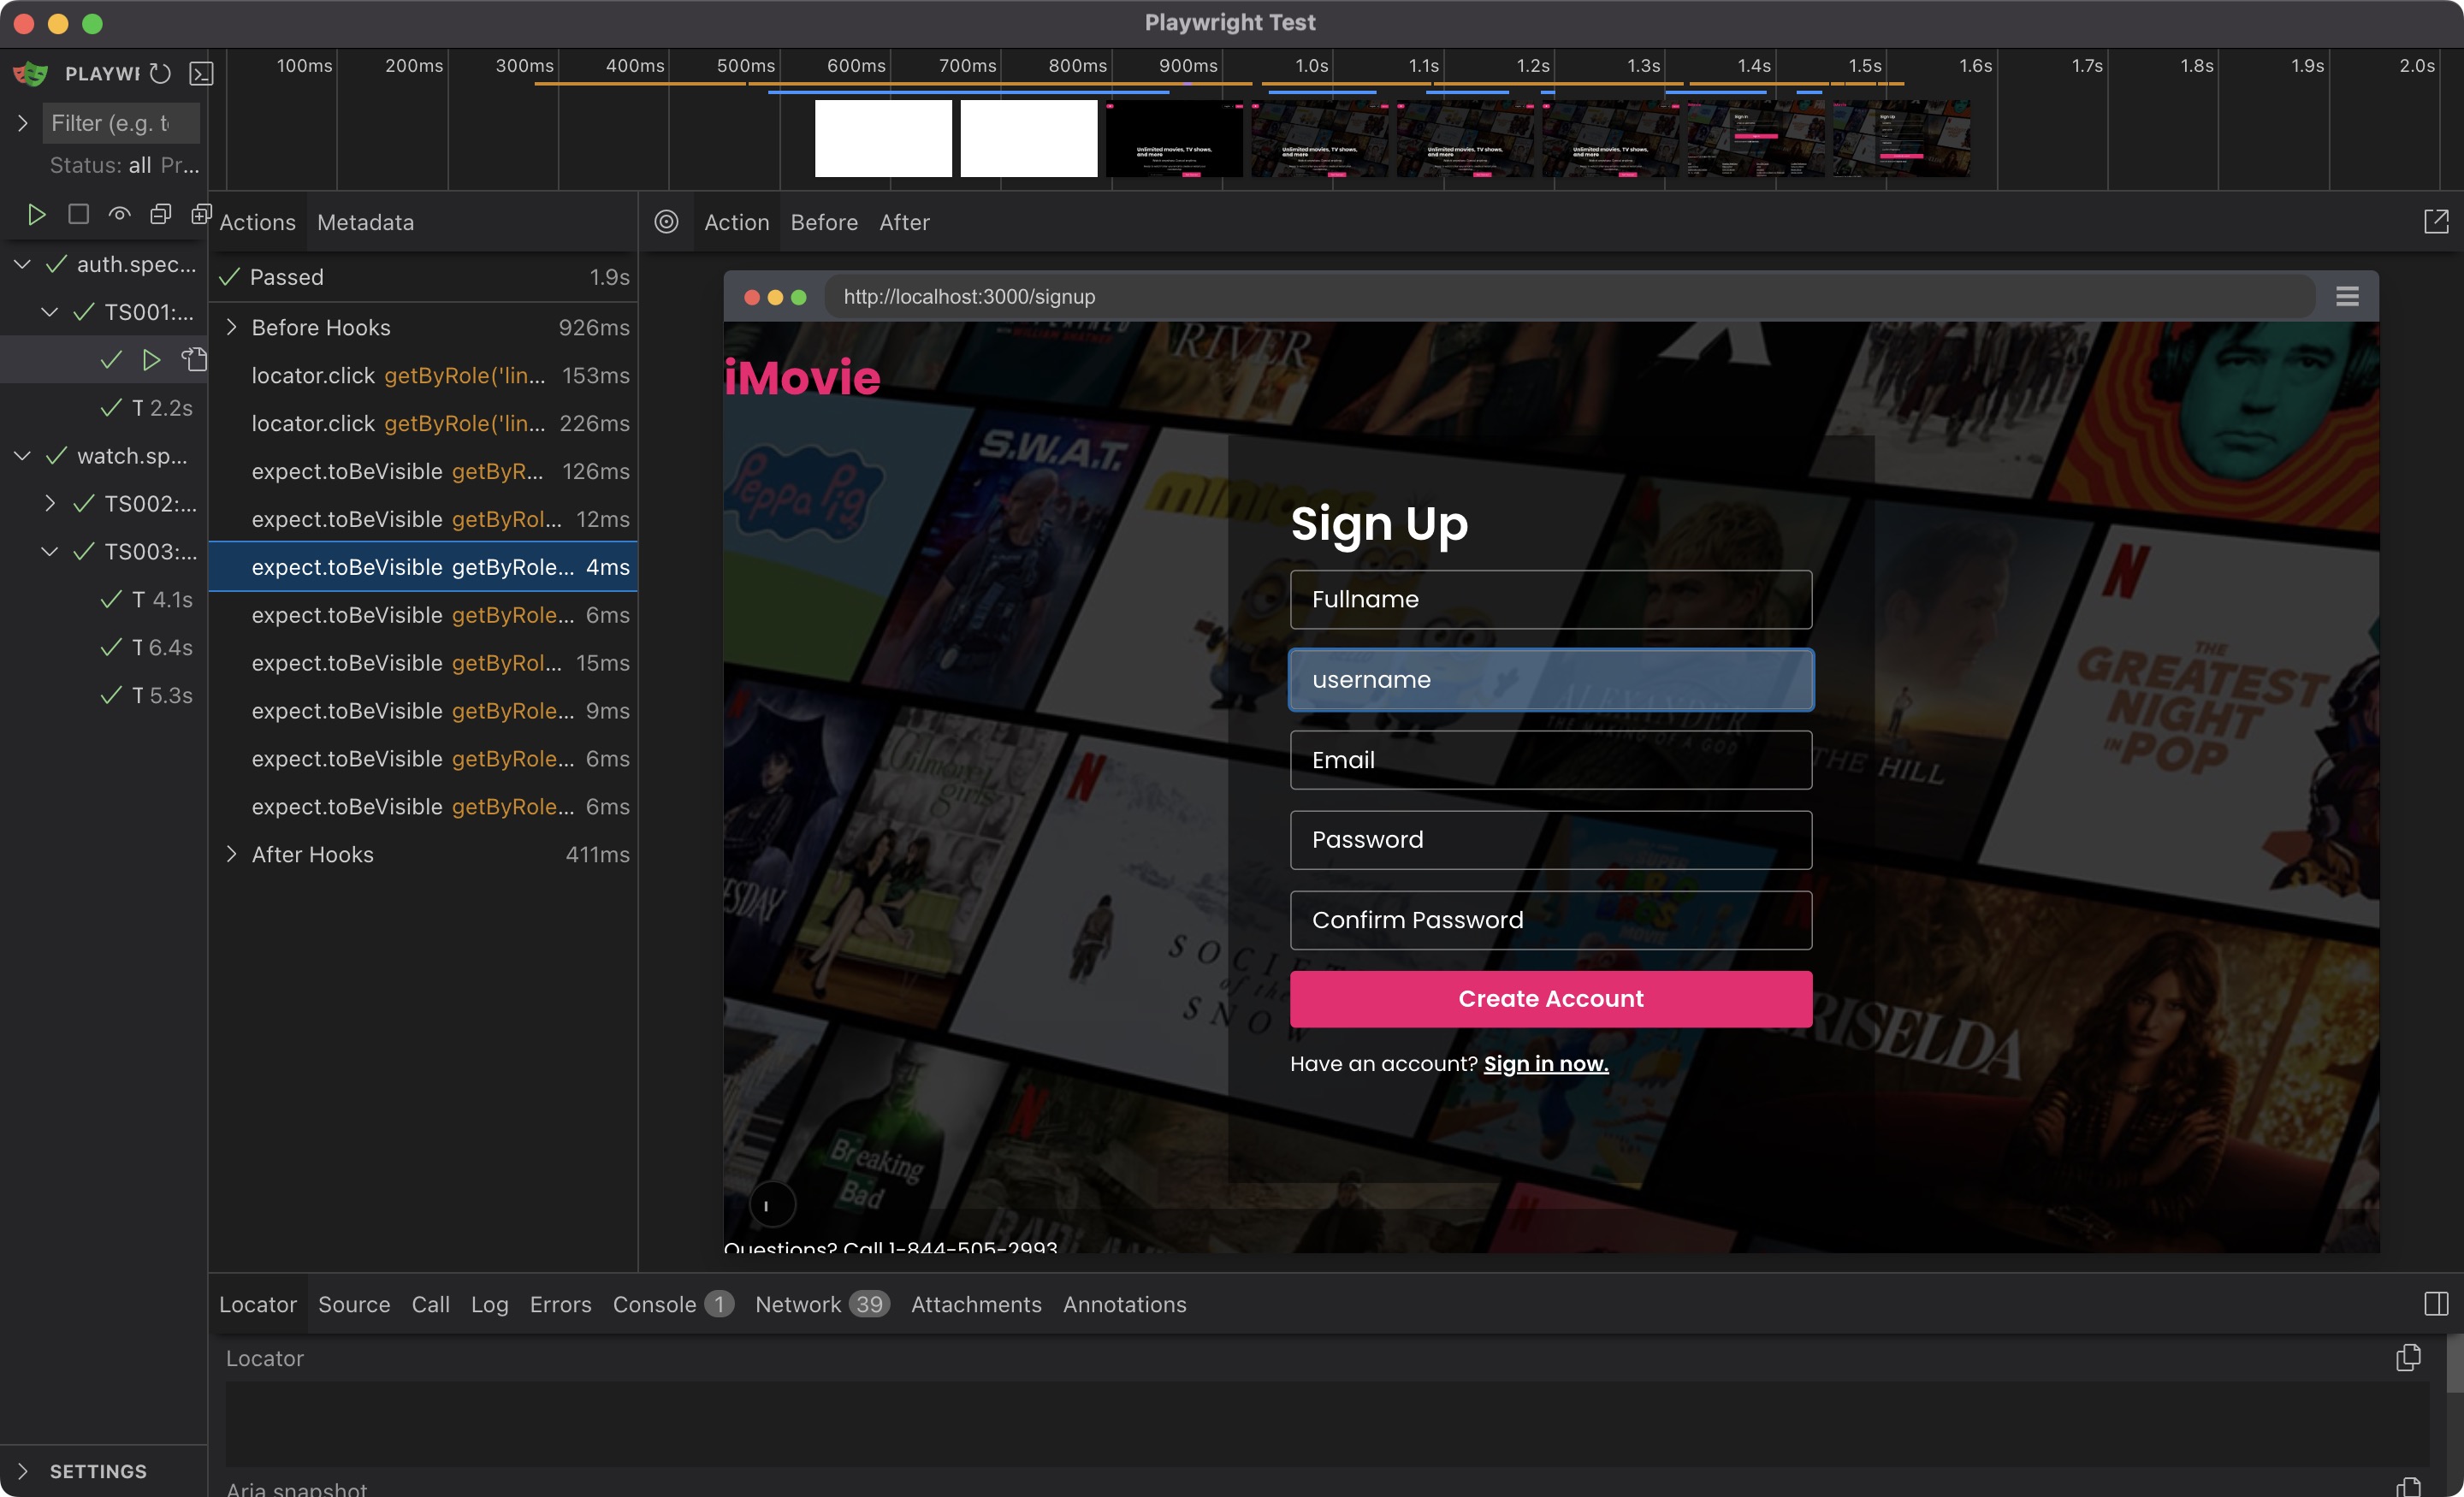Click the username input field
This screenshot has width=2464, height=1497.
(x=1551, y=680)
